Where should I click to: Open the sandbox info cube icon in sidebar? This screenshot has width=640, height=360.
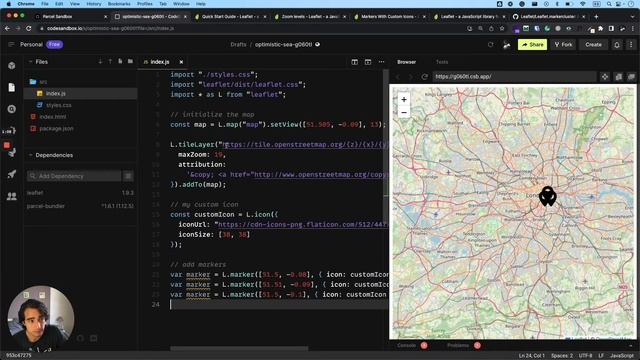click(x=11, y=66)
